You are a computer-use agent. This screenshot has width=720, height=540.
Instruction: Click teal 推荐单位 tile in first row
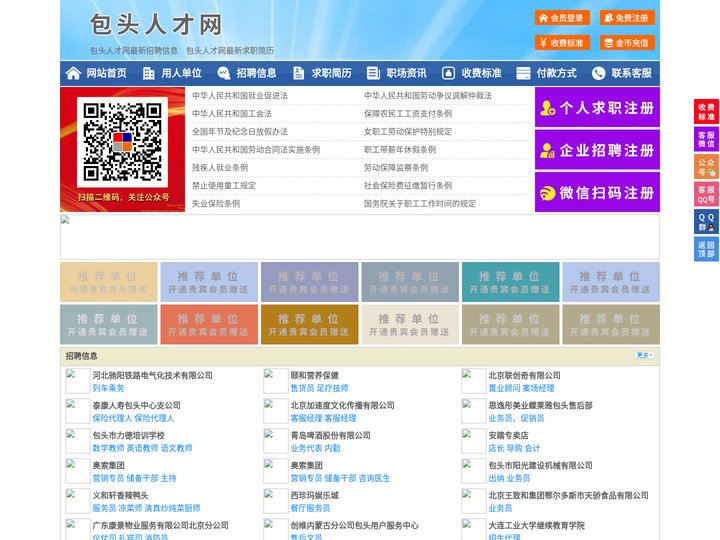[x=510, y=282]
